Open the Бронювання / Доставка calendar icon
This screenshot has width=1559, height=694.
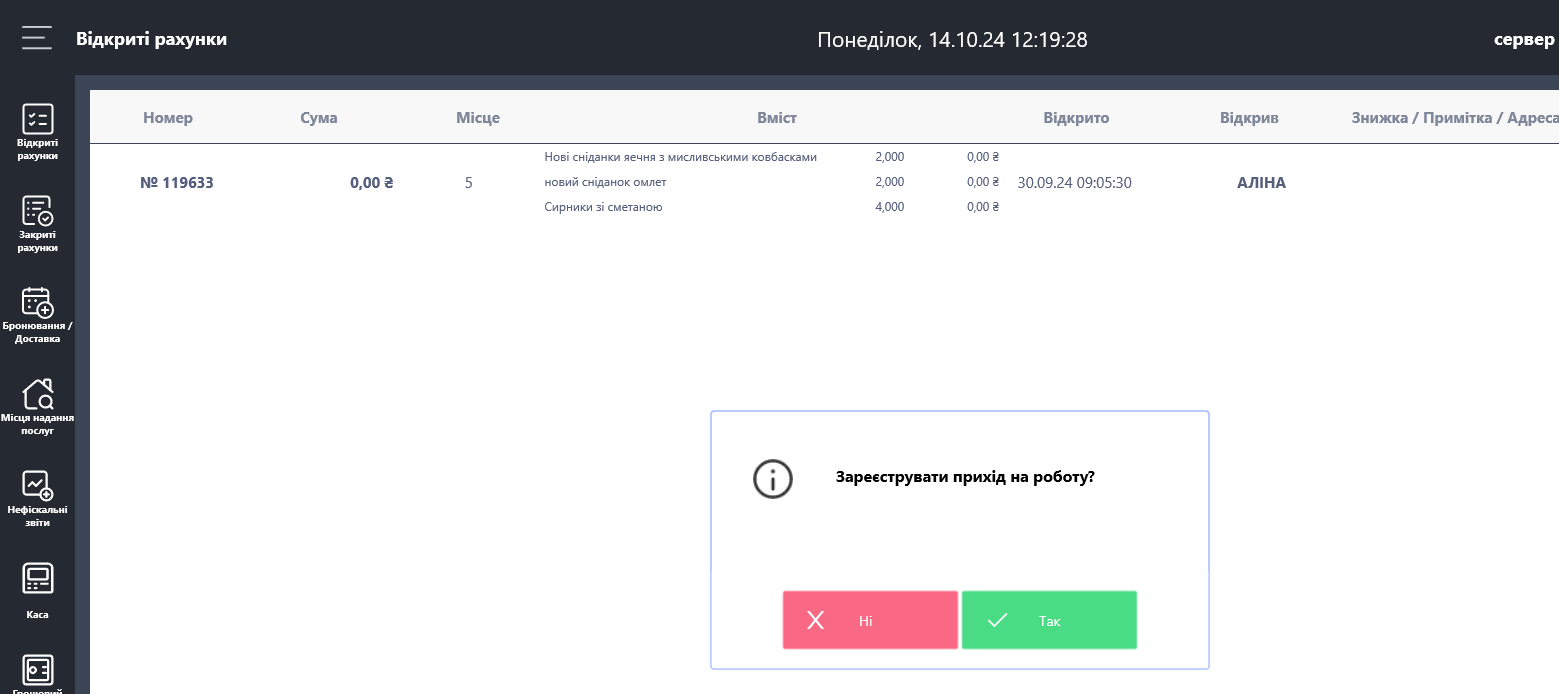pyautogui.click(x=38, y=302)
